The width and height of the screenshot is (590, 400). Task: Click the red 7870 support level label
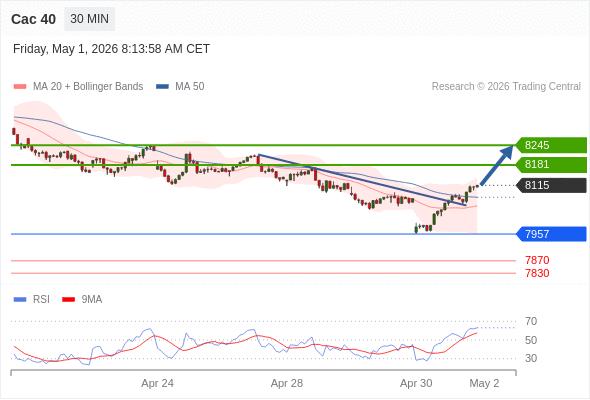click(537, 260)
